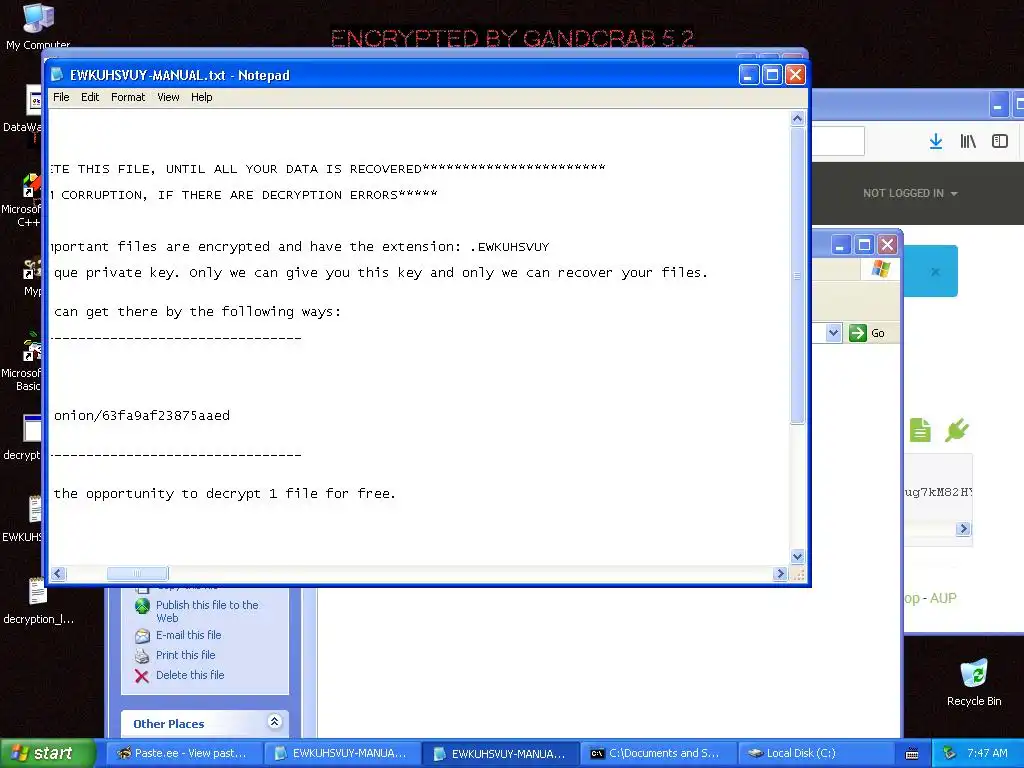Click the printer icon in file tasks

click(142, 656)
